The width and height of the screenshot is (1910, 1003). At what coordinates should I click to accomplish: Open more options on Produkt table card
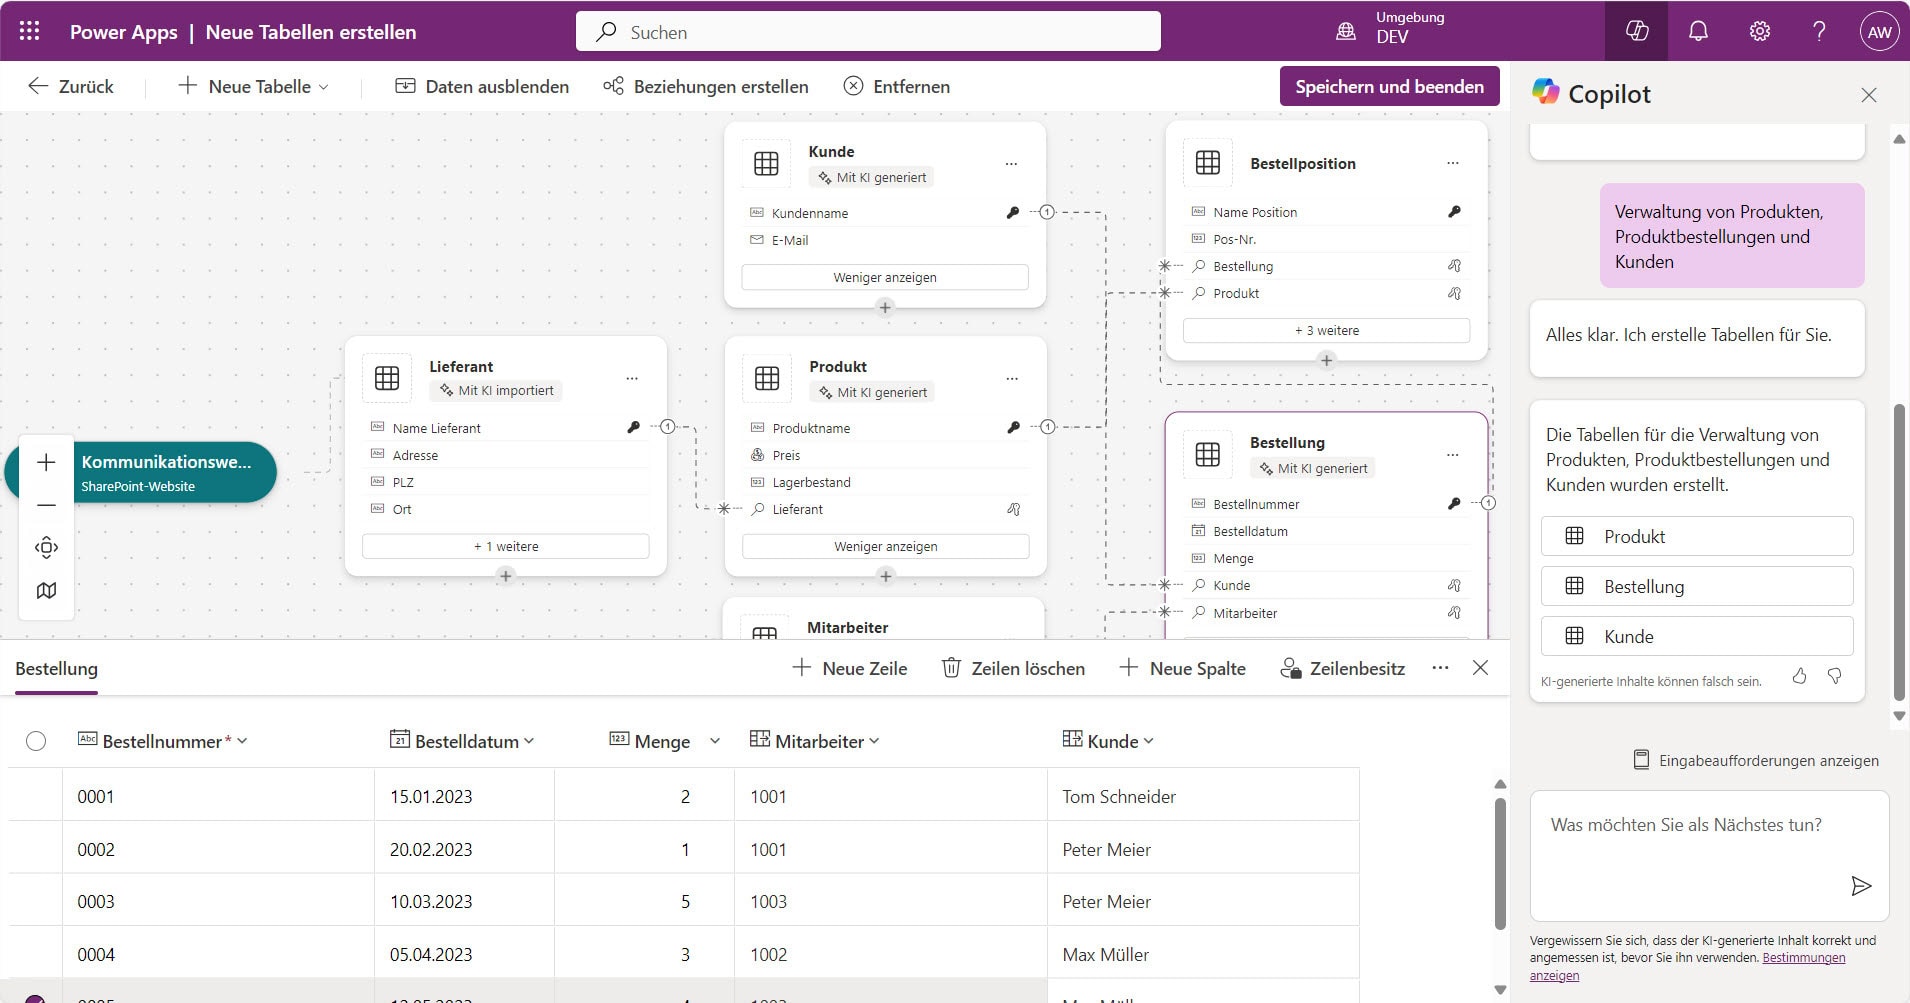pos(1012,378)
